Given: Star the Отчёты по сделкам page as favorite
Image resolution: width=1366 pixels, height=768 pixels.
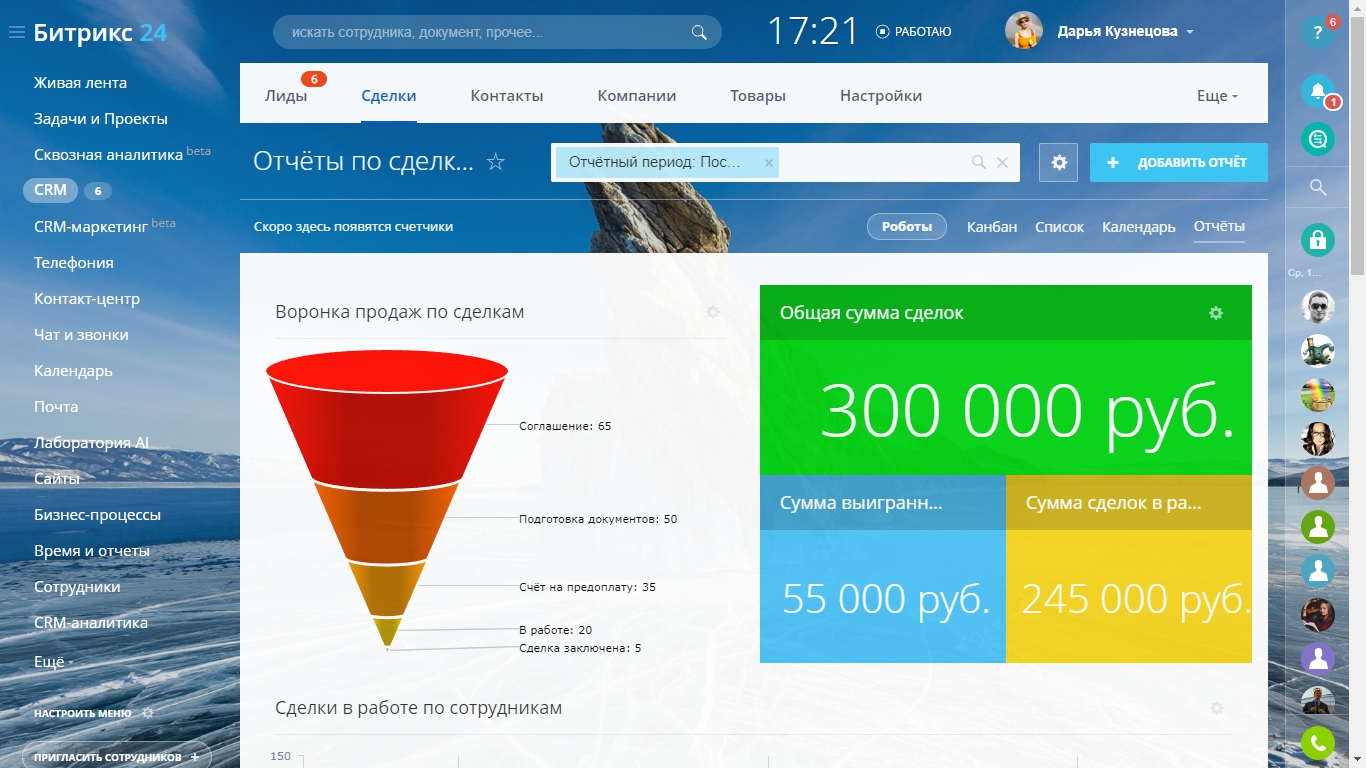Looking at the screenshot, I should (495, 162).
